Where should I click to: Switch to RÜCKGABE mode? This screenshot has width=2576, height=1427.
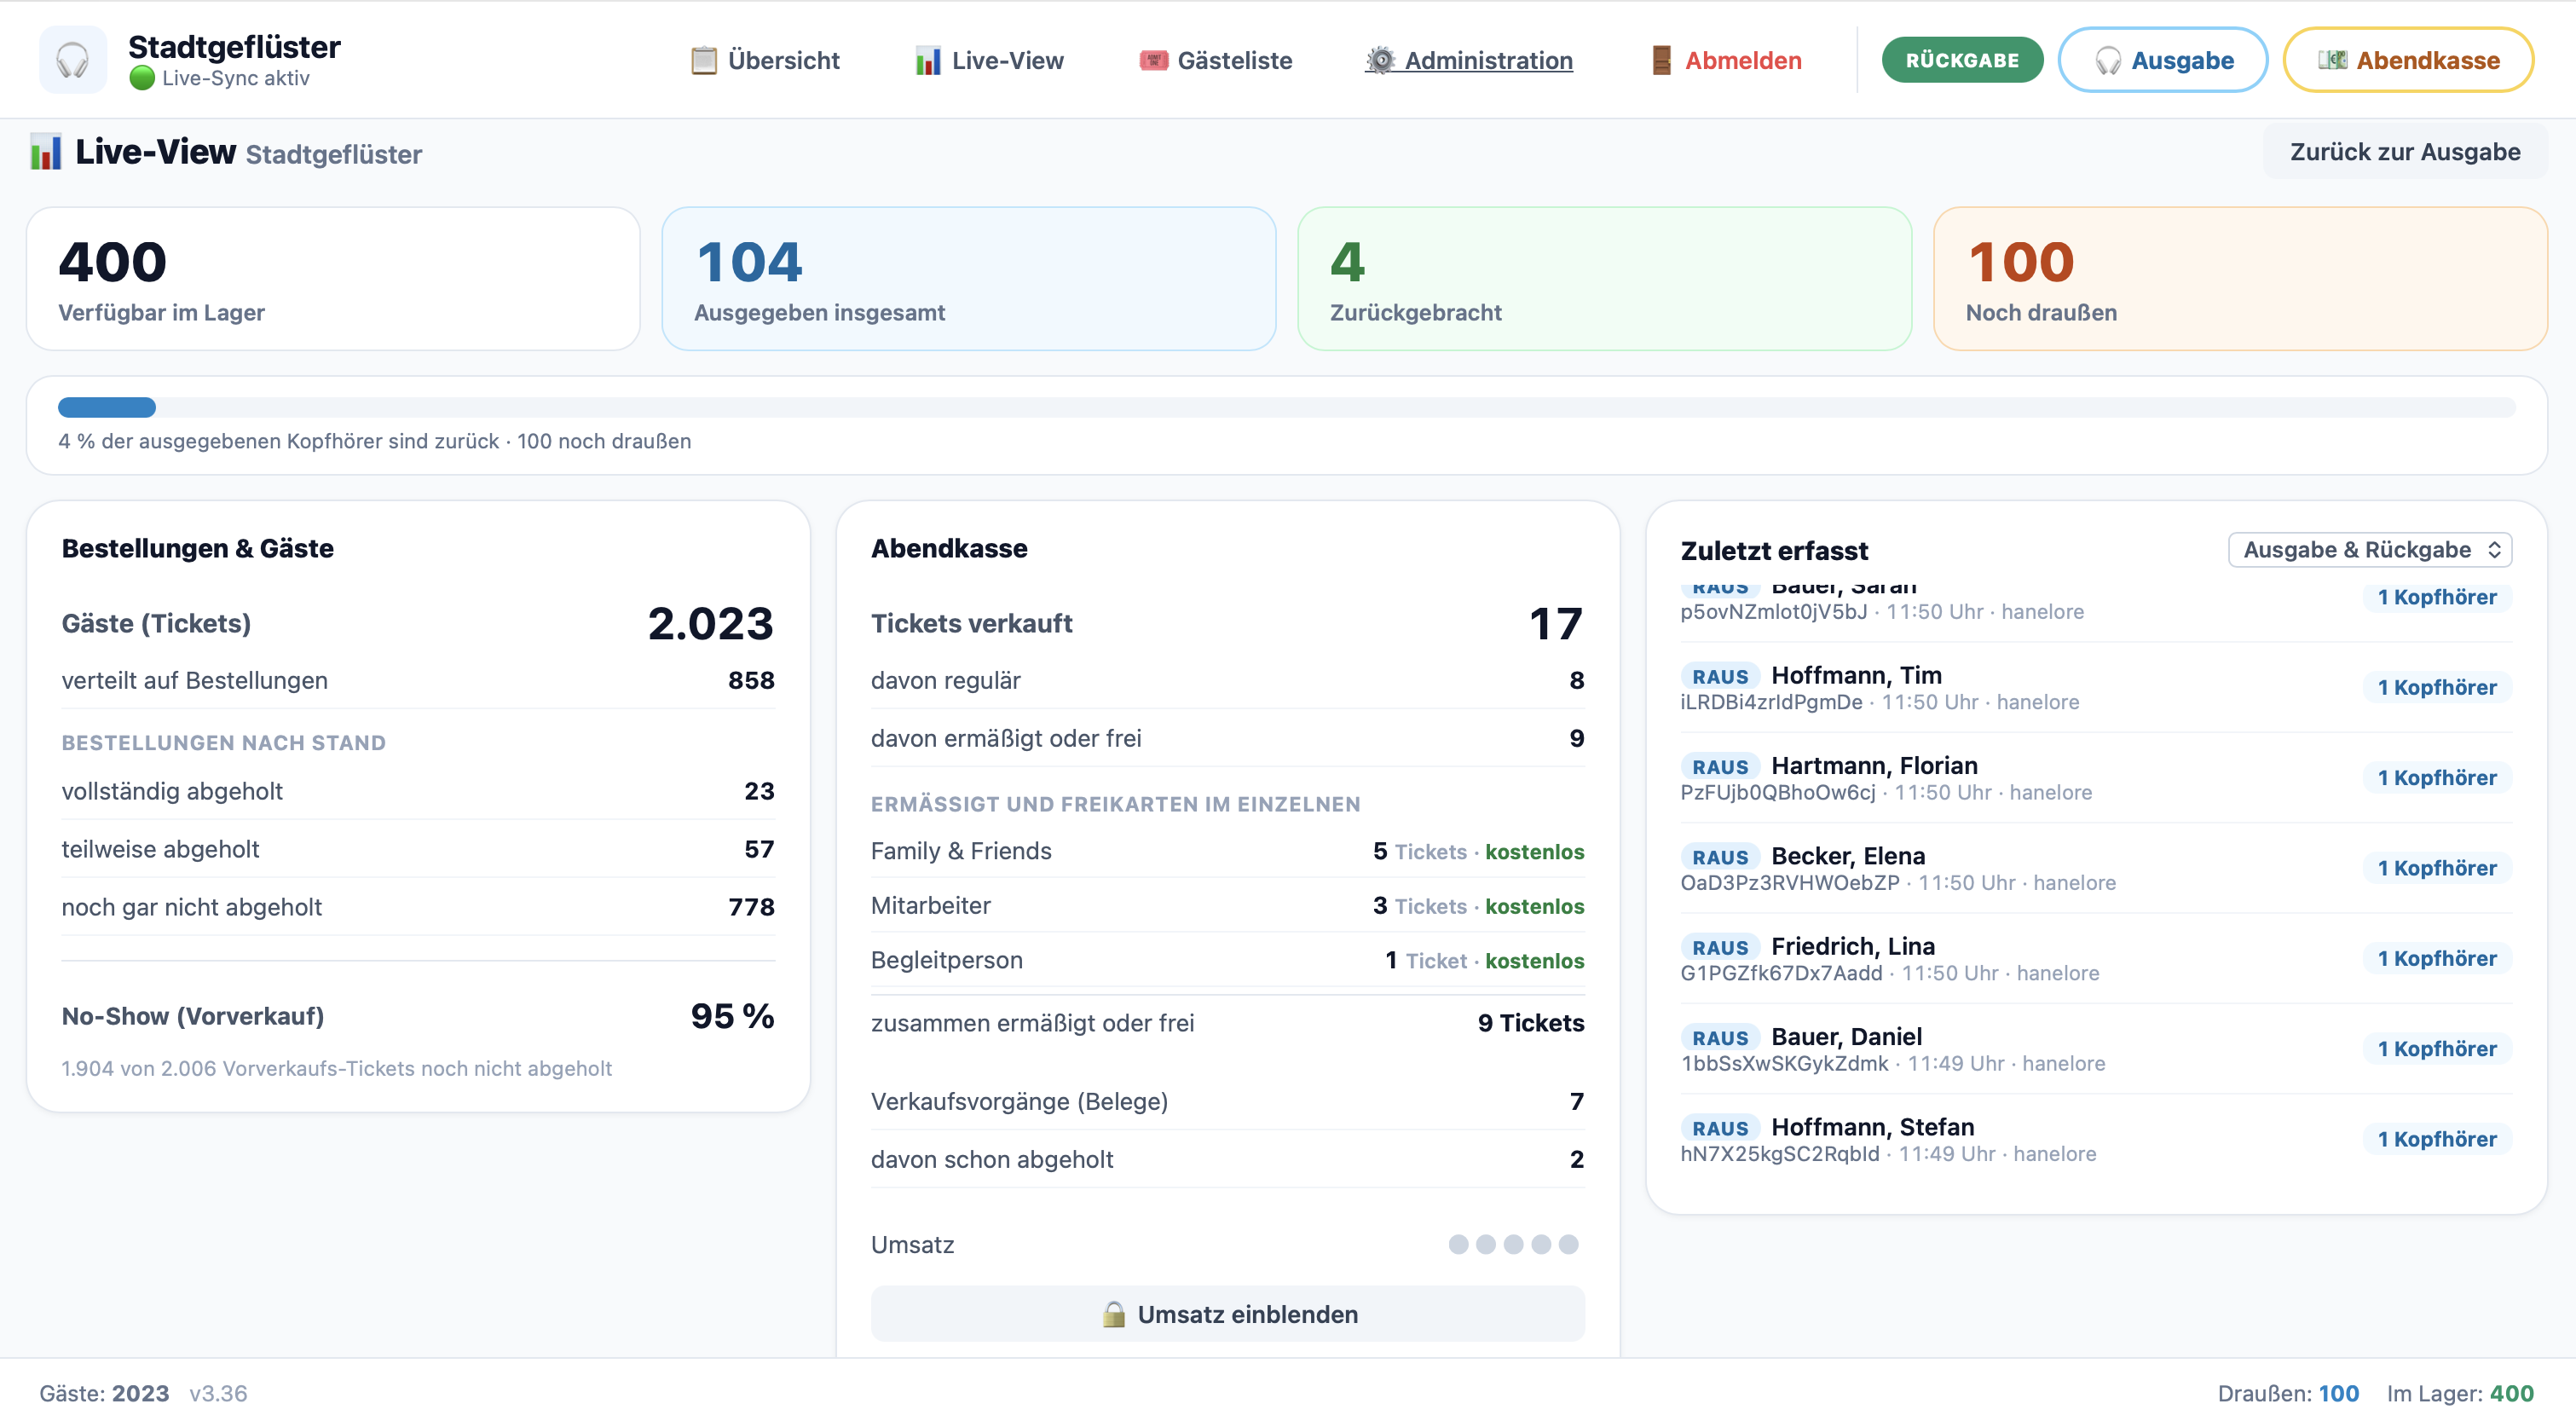pyautogui.click(x=1962, y=60)
